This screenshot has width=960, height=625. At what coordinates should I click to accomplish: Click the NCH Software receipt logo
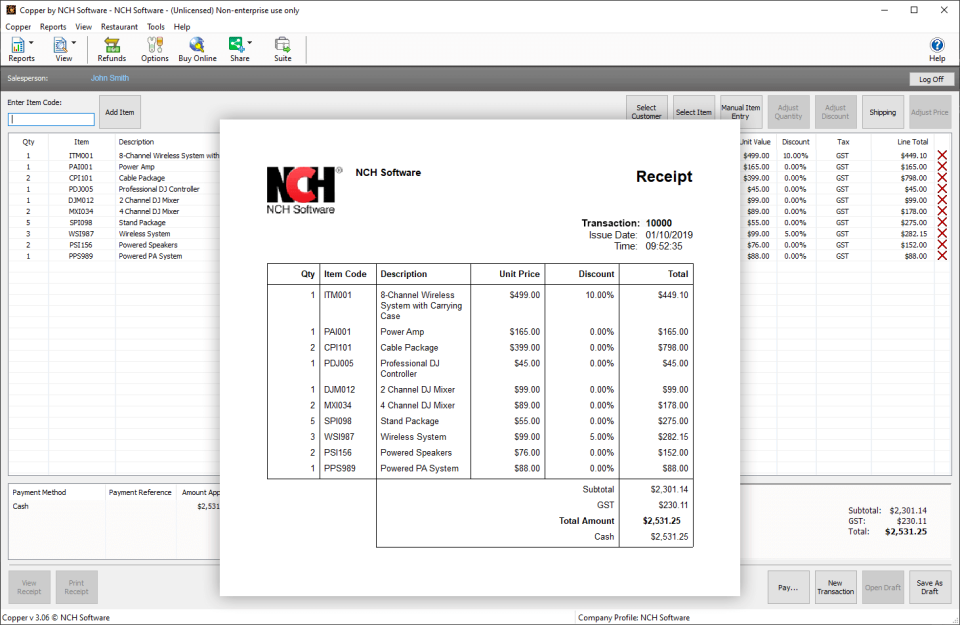point(302,190)
